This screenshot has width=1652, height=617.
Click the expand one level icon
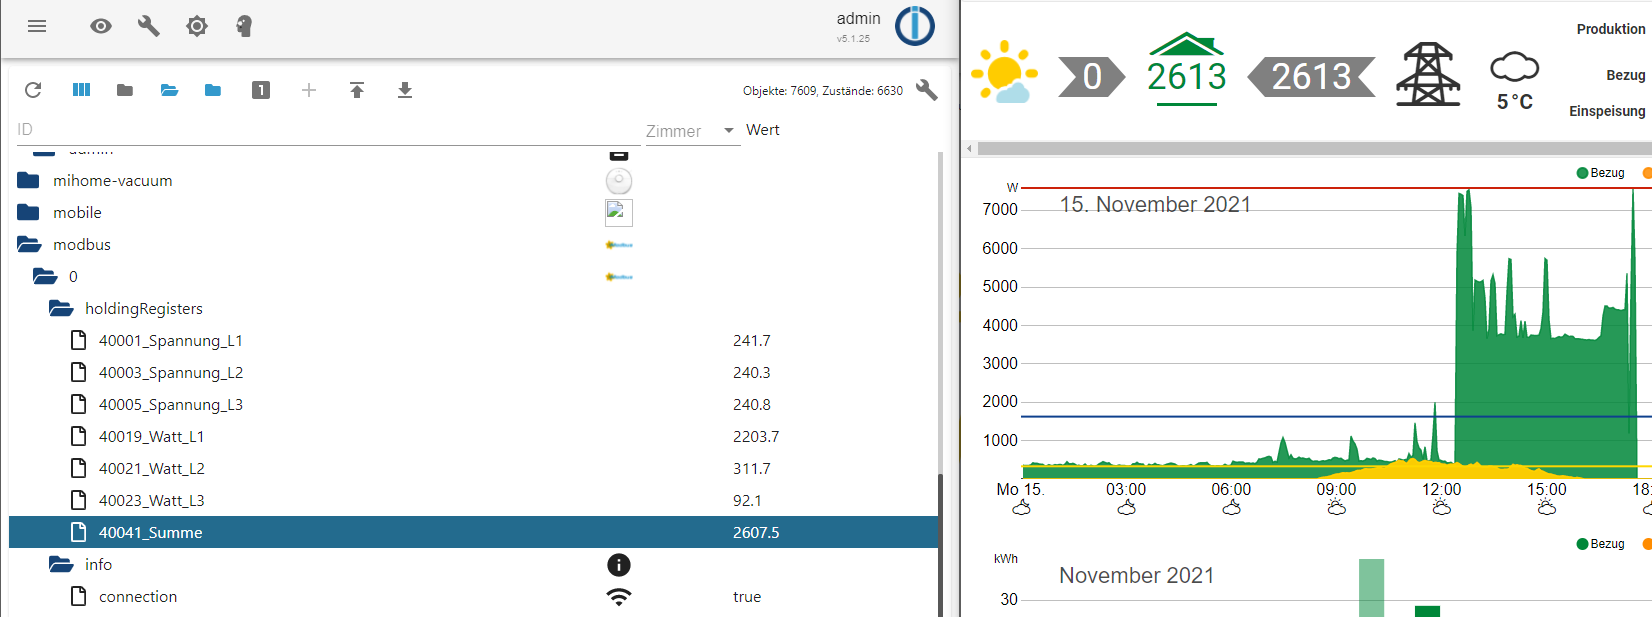[261, 90]
